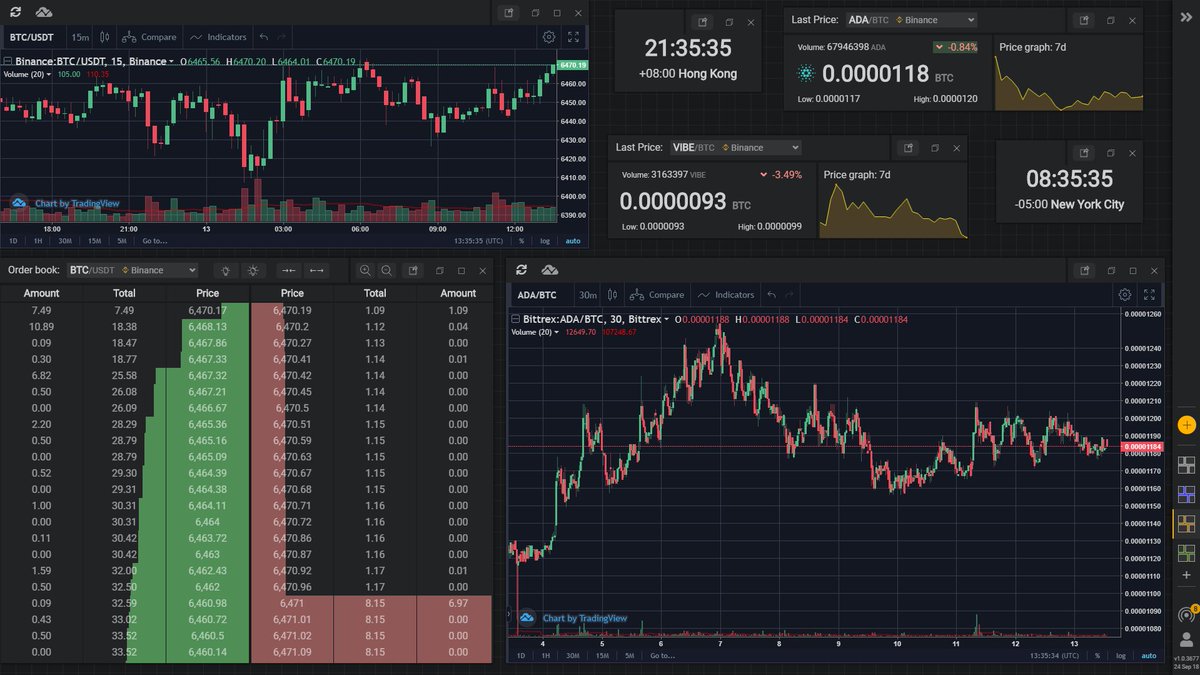Screen dimensions: 1200x675
Task: Toggle auto scale on BTC/USDT chart
Action: (573, 241)
